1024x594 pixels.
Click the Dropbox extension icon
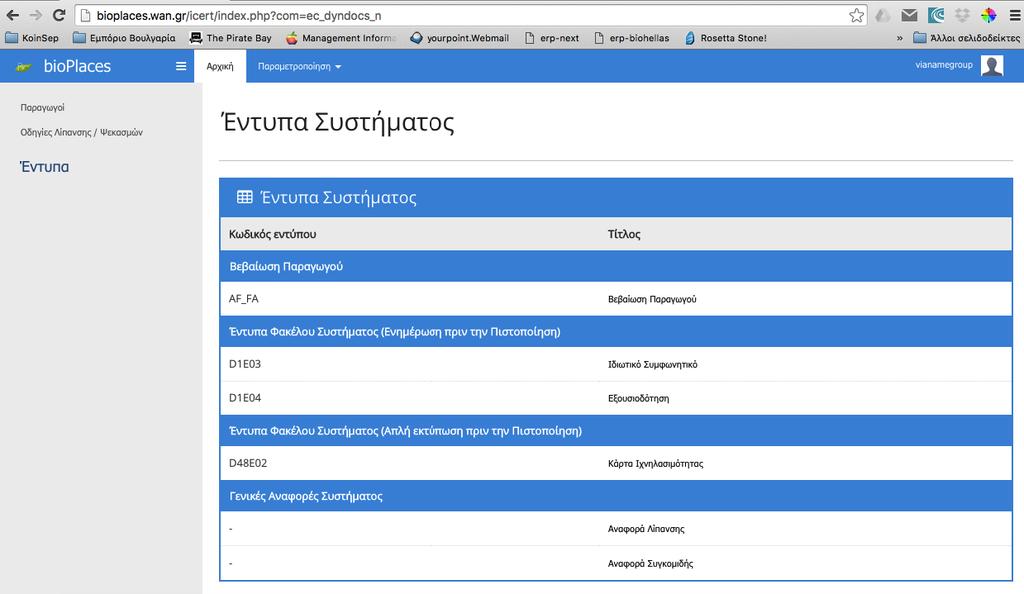click(x=963, y=15)
